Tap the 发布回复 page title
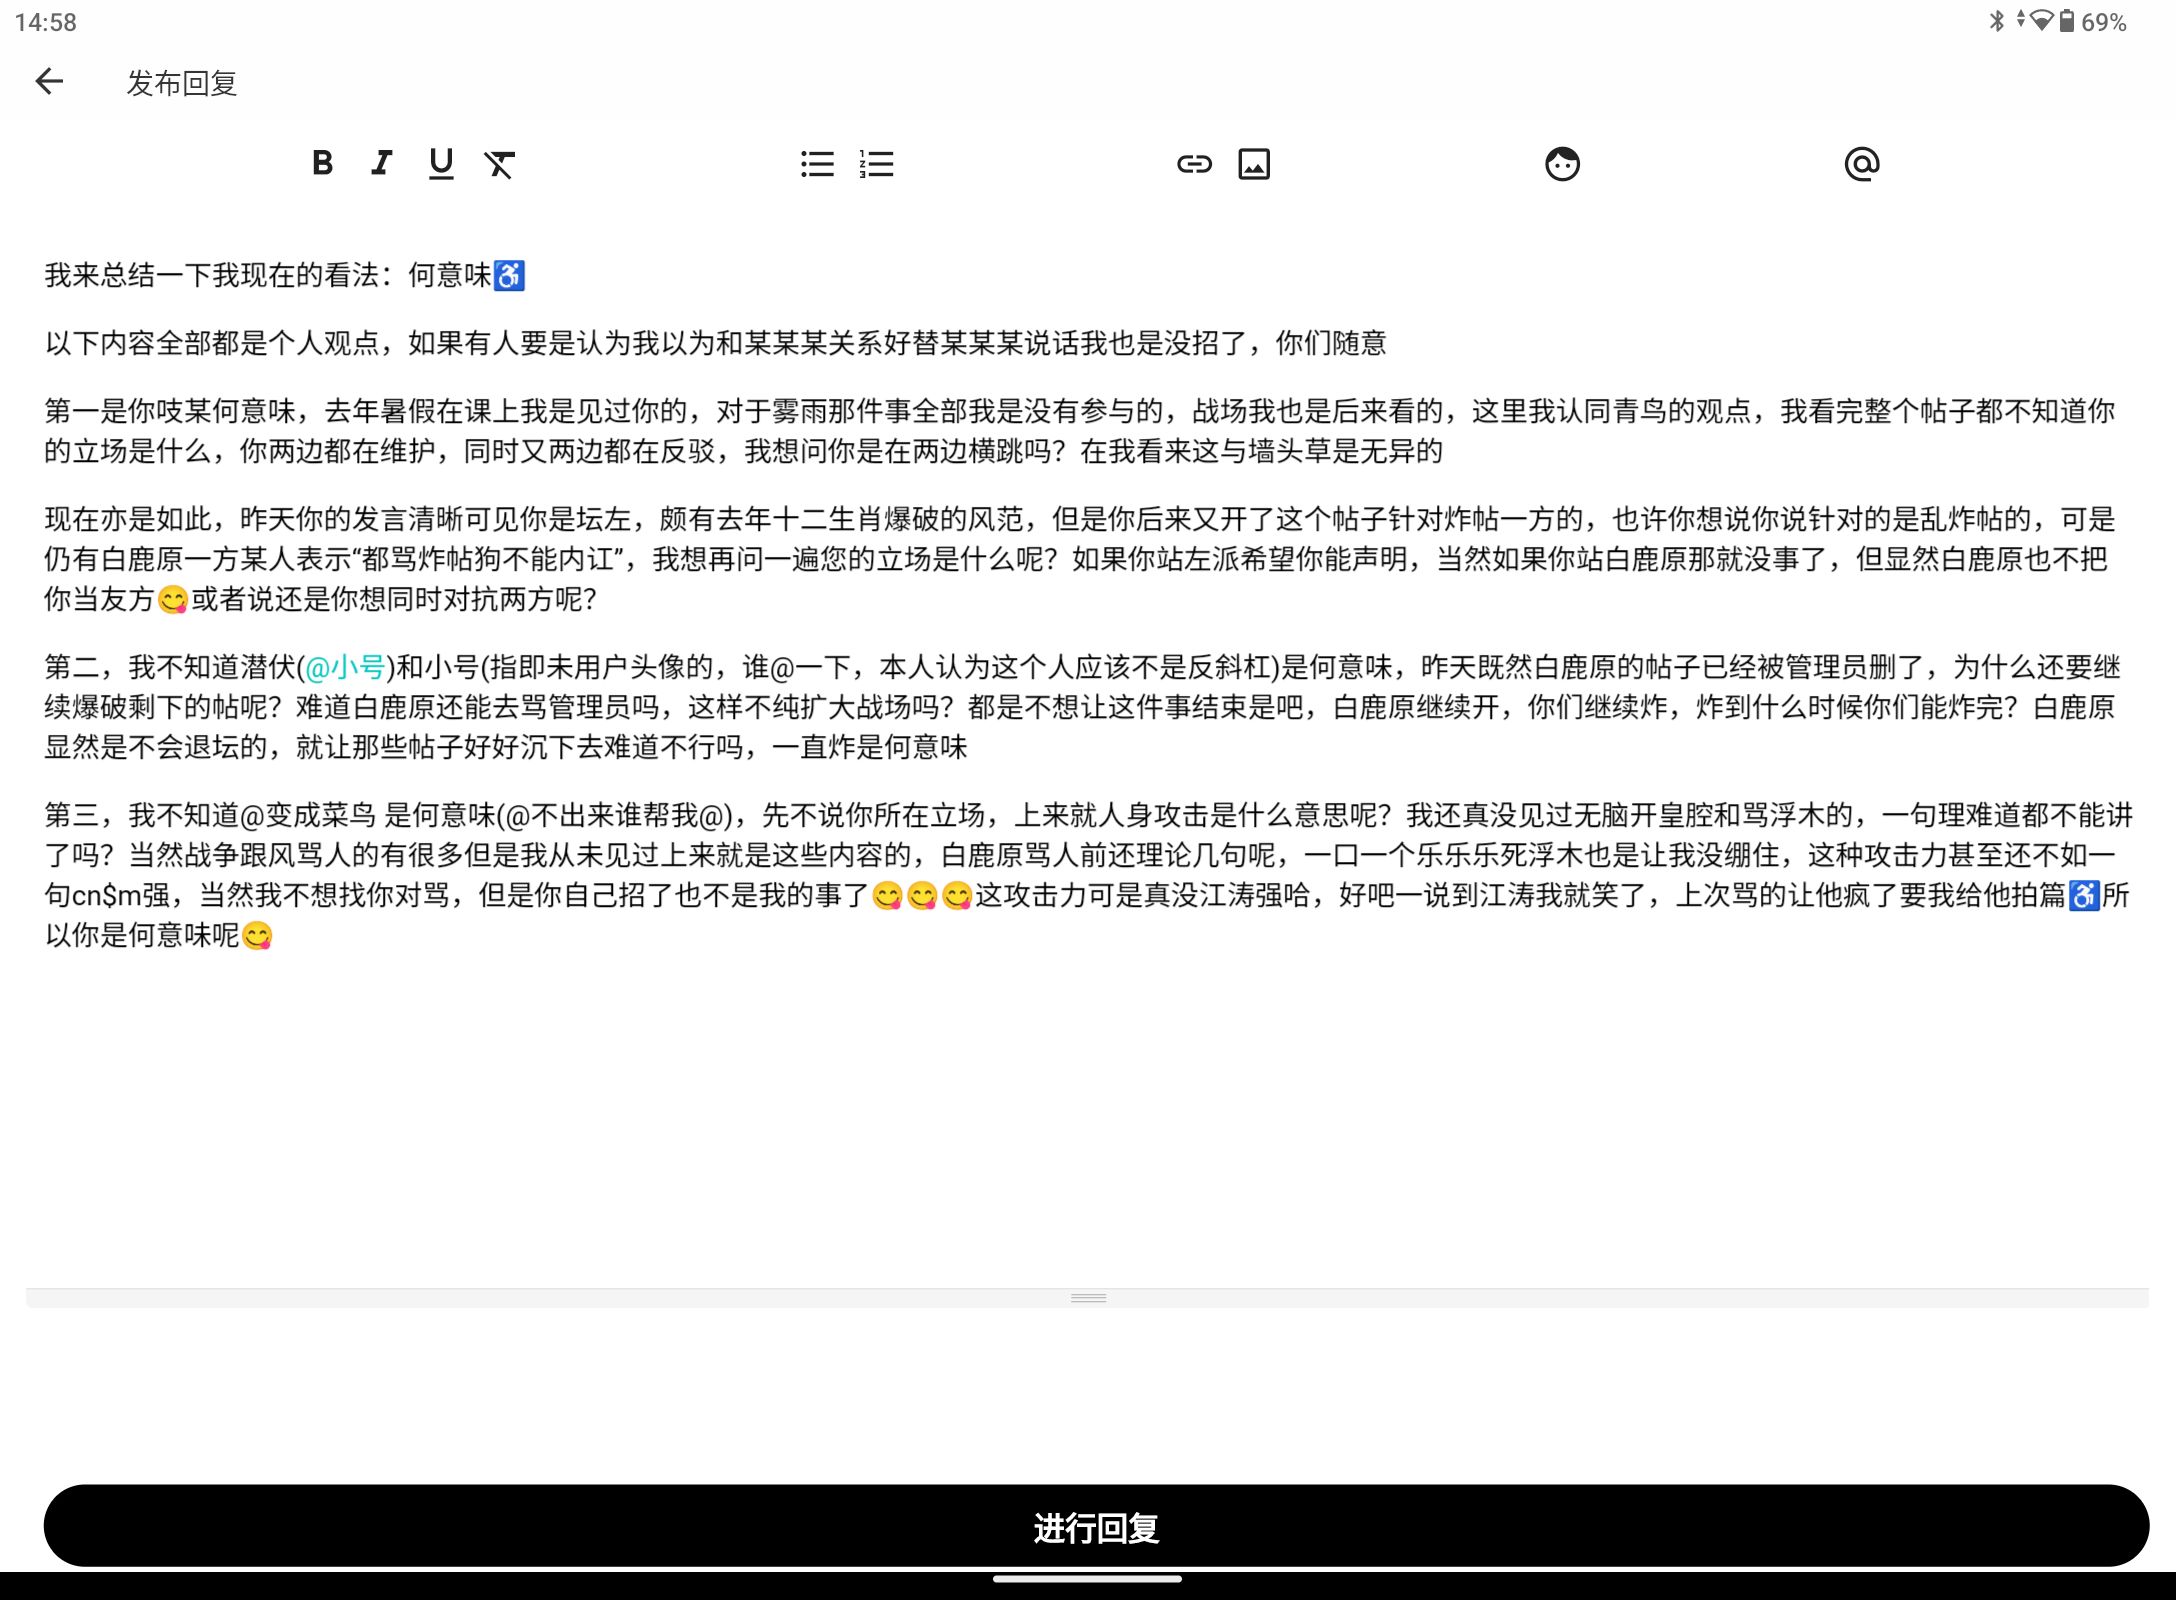Viewport: 2176px width, 1600px height. [182, 83]
